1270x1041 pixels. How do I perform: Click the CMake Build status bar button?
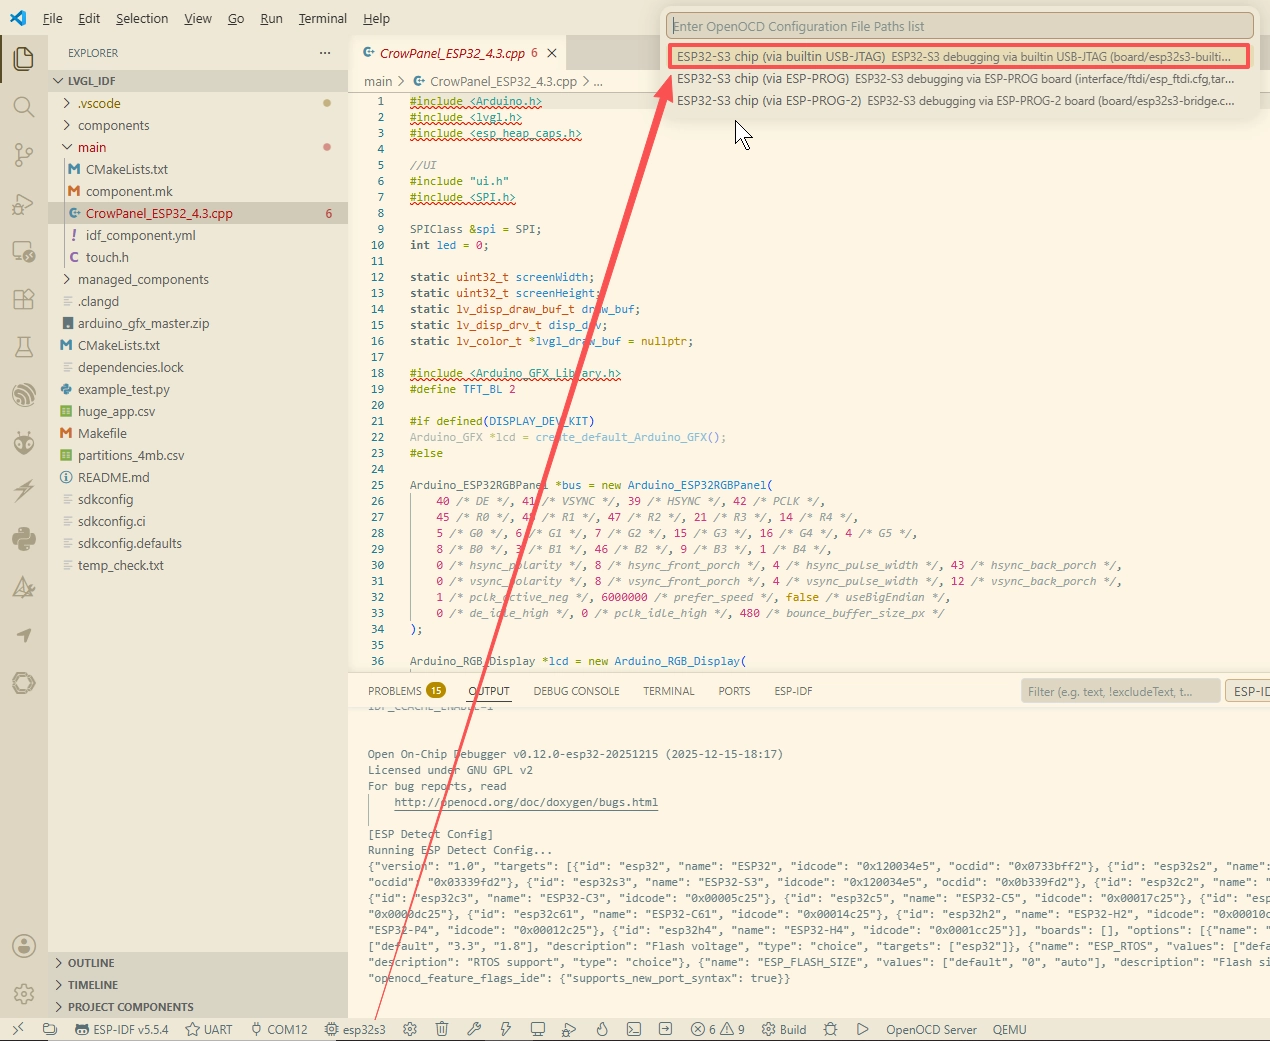(x=784, y=1029)
